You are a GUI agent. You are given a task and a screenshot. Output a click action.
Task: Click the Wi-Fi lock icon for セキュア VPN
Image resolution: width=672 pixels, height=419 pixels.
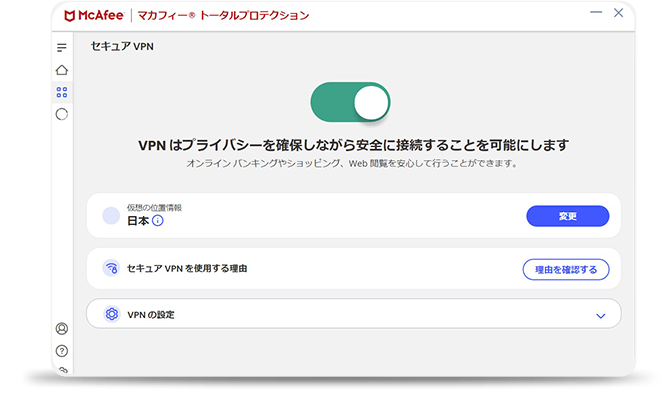[111, 269]
